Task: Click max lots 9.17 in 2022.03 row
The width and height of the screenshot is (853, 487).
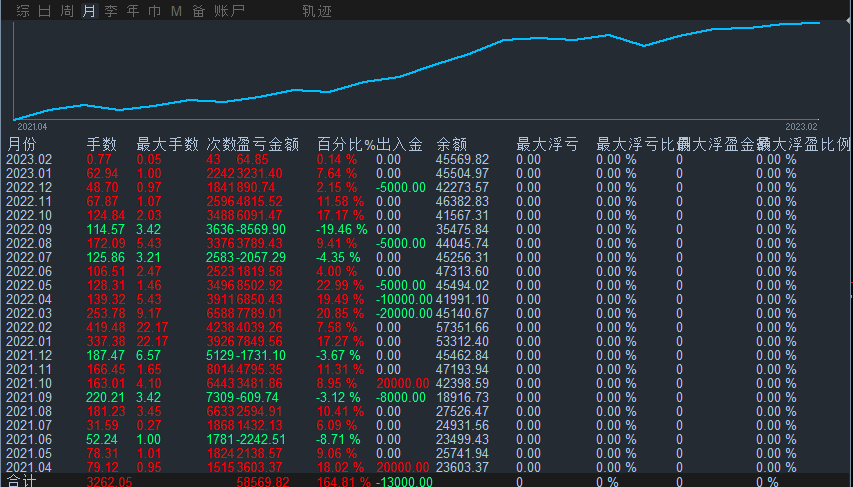Action: [x=149, y=313]
